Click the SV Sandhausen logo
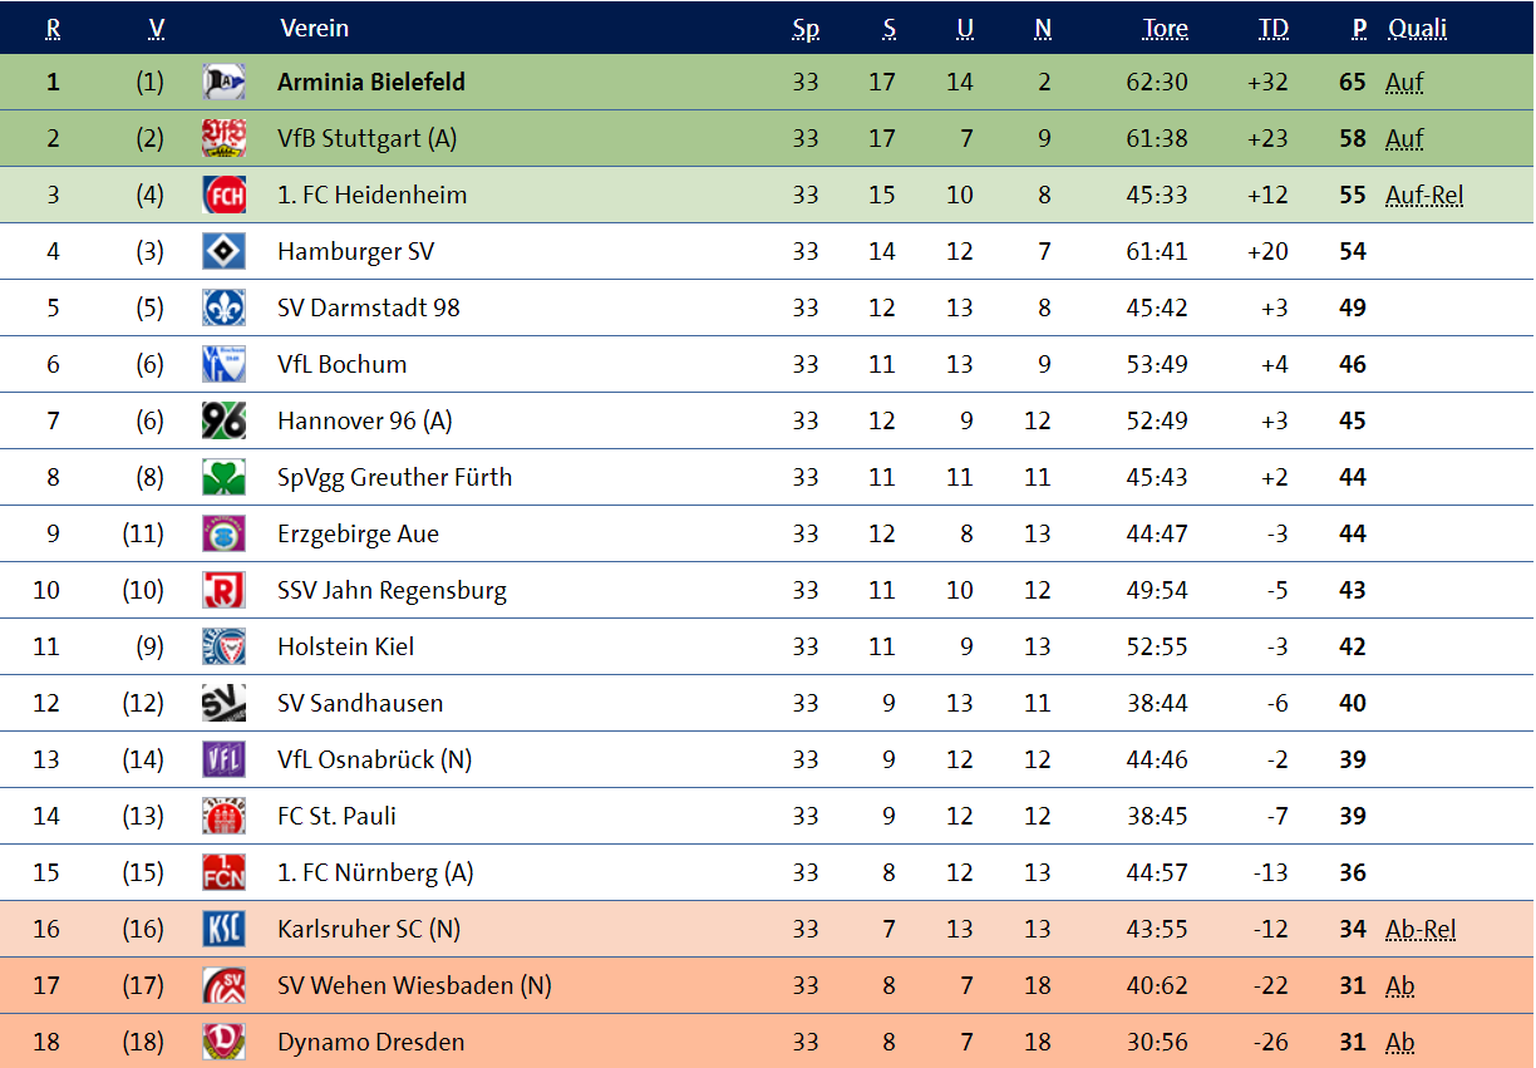1536x1068 pixels. pos(223,703)
